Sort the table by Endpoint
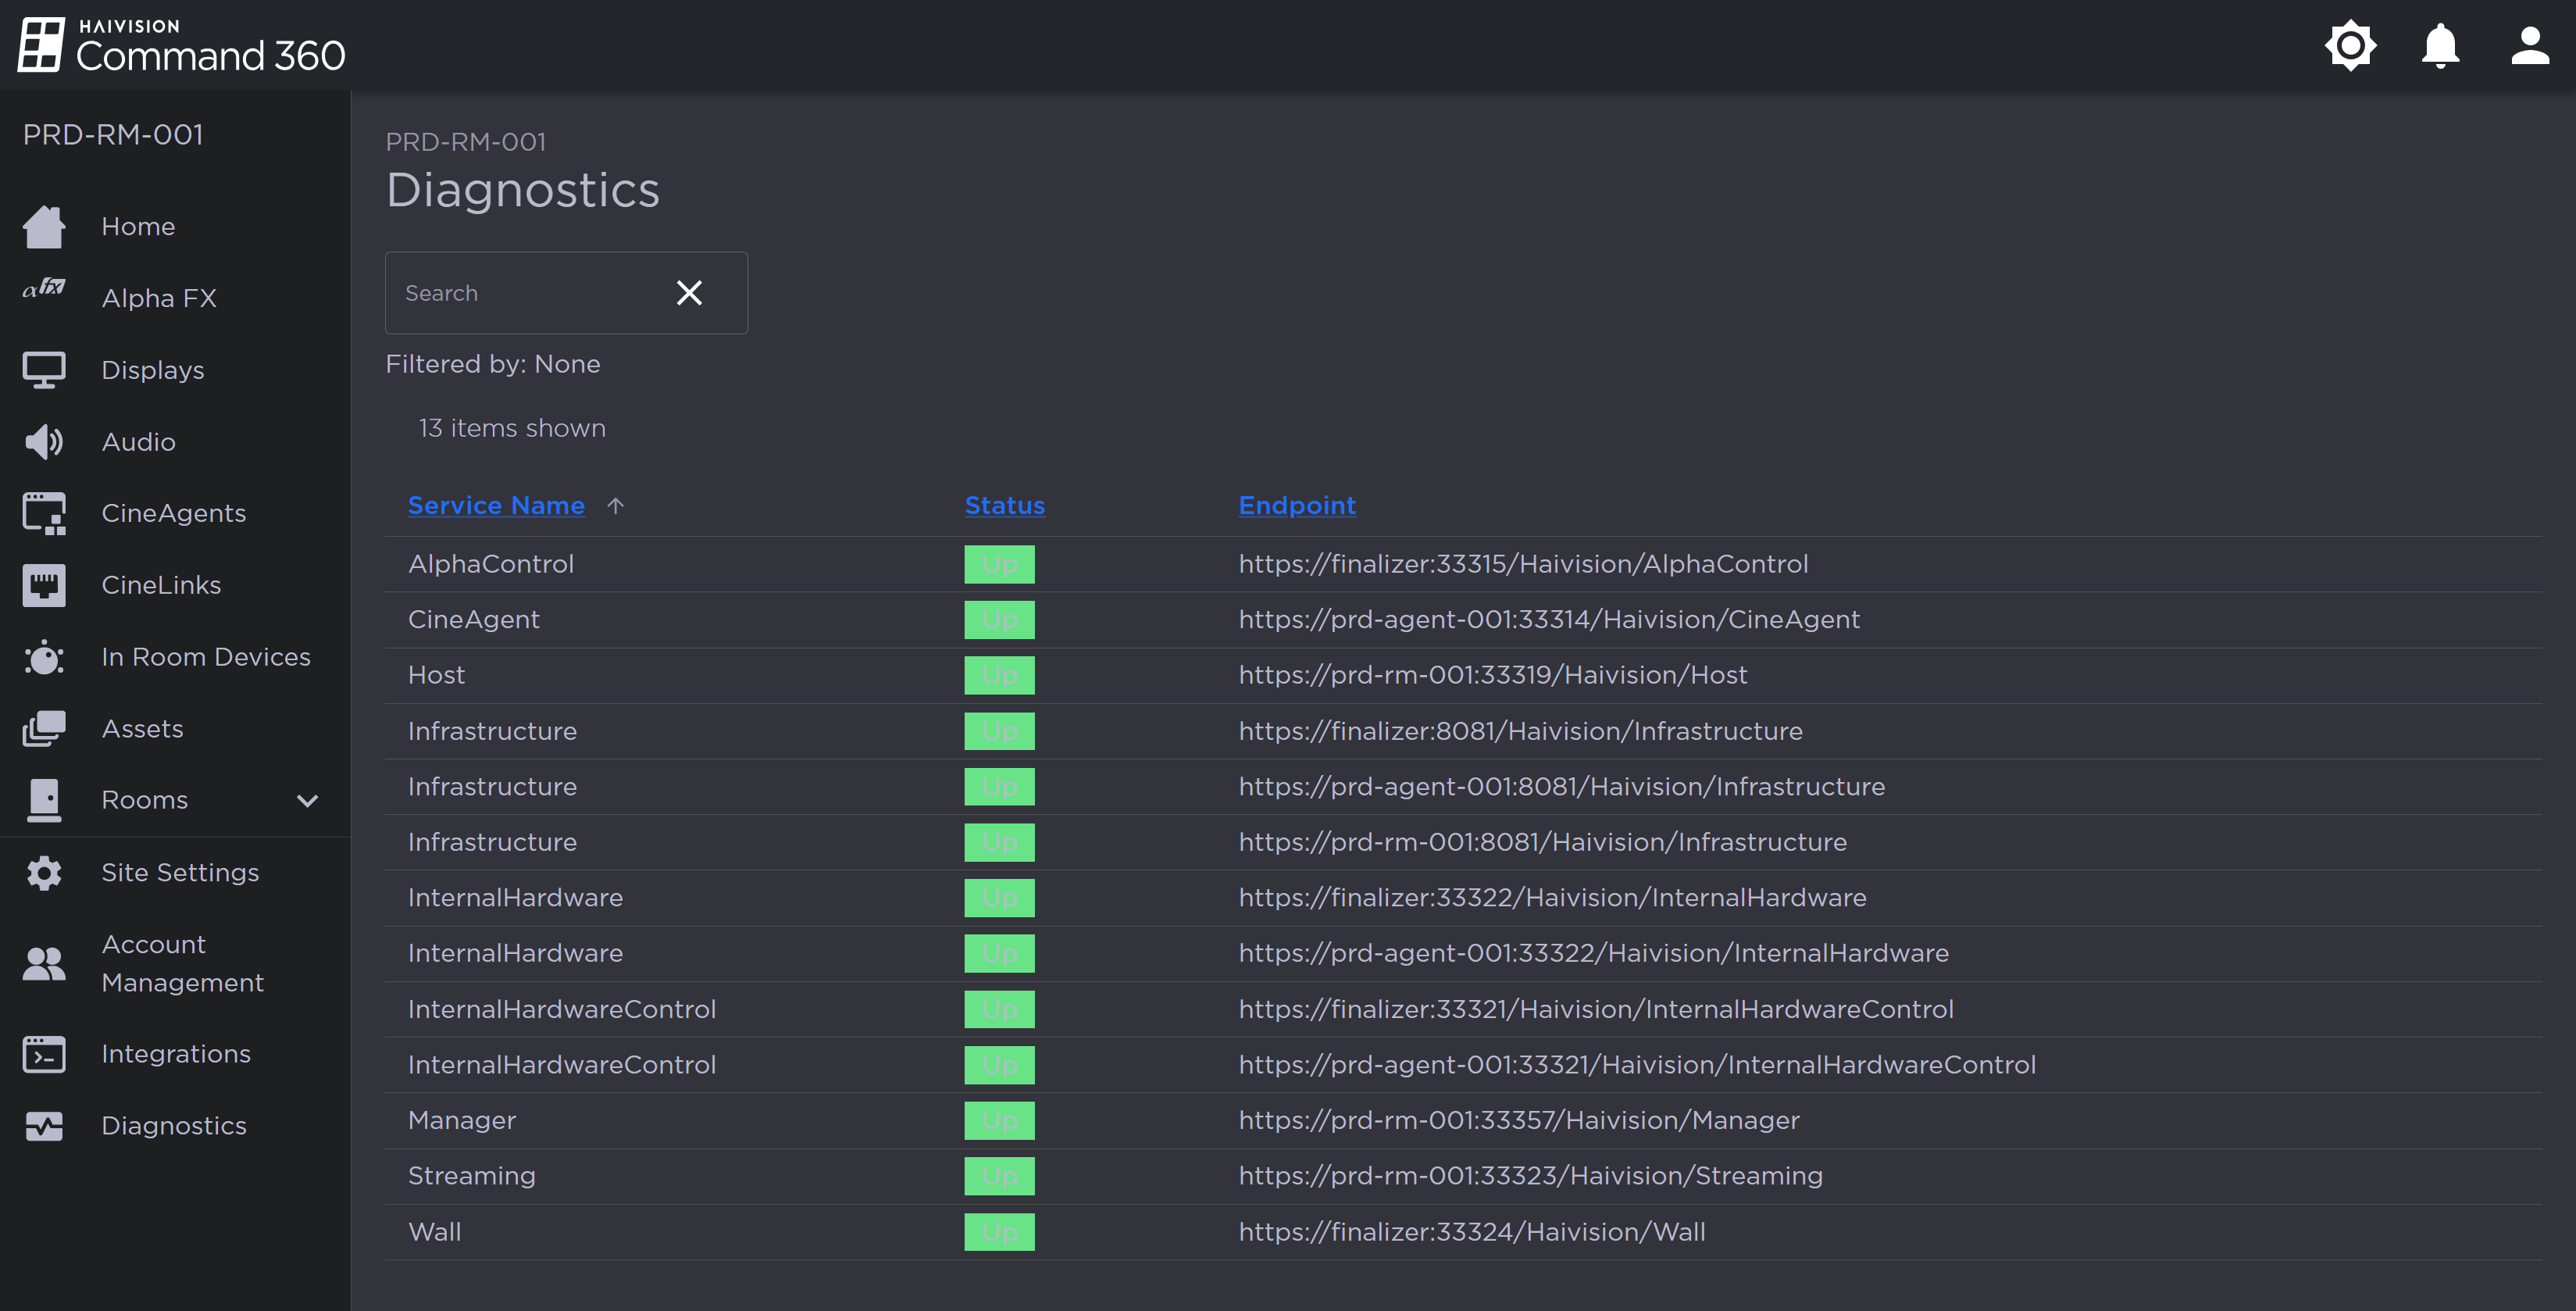Screen dimensions: 2576x1311 pyautogui.click(x=1297, y=505)
